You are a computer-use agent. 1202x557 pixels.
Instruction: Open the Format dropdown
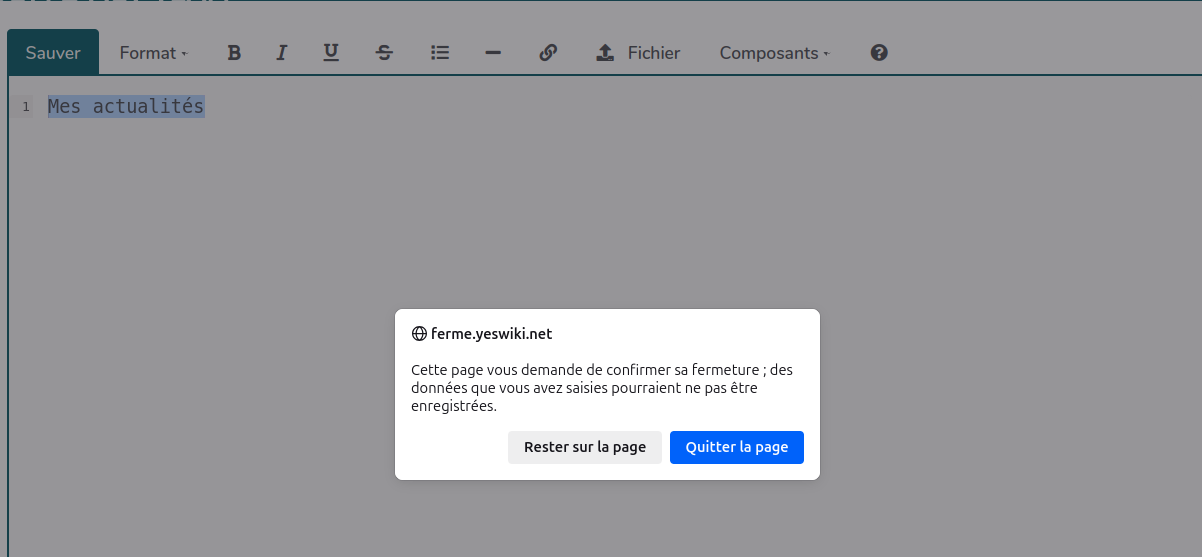pos(153,53)
